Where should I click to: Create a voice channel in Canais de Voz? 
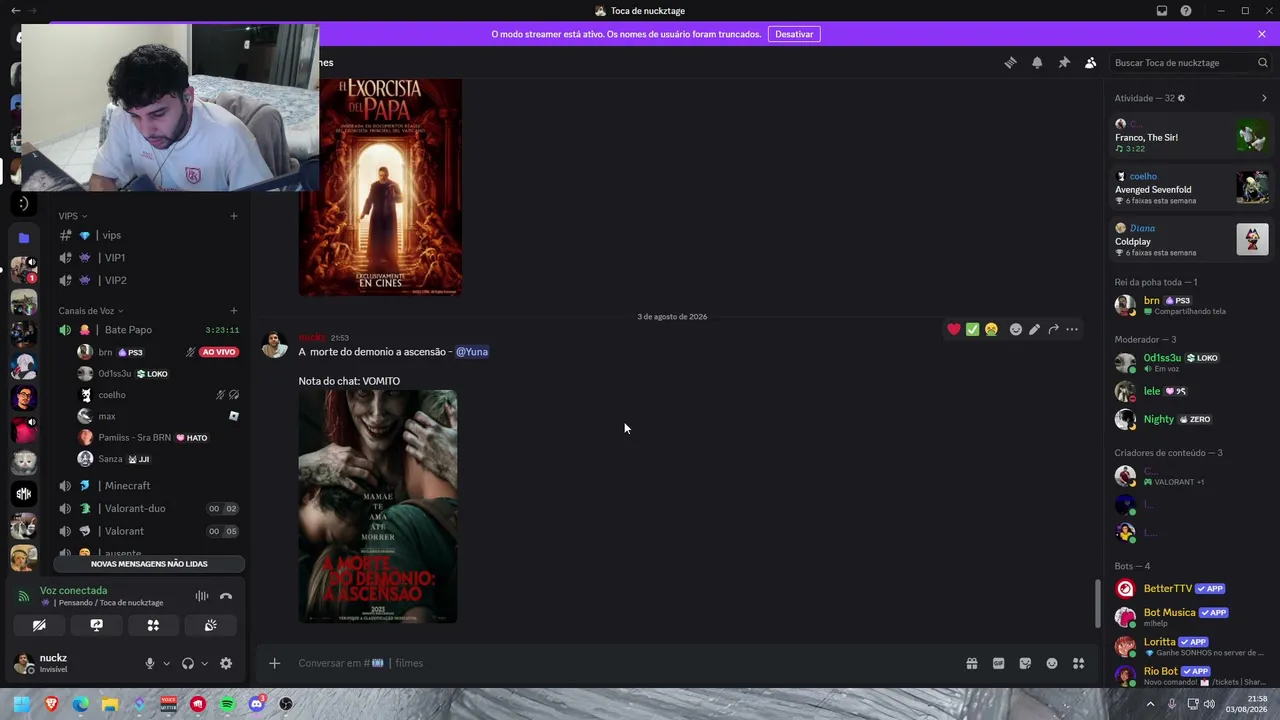tap(234, 311)
